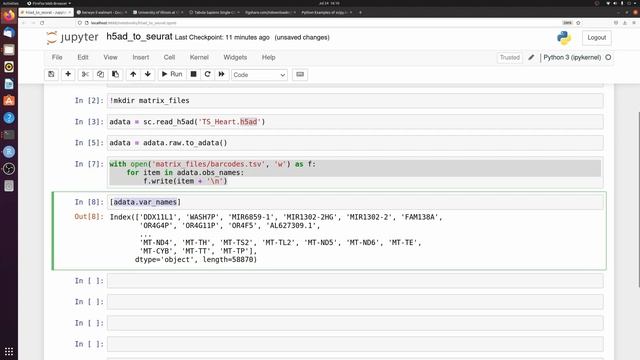
Task: Click the output text length=58870
Action: pos(229,260)
